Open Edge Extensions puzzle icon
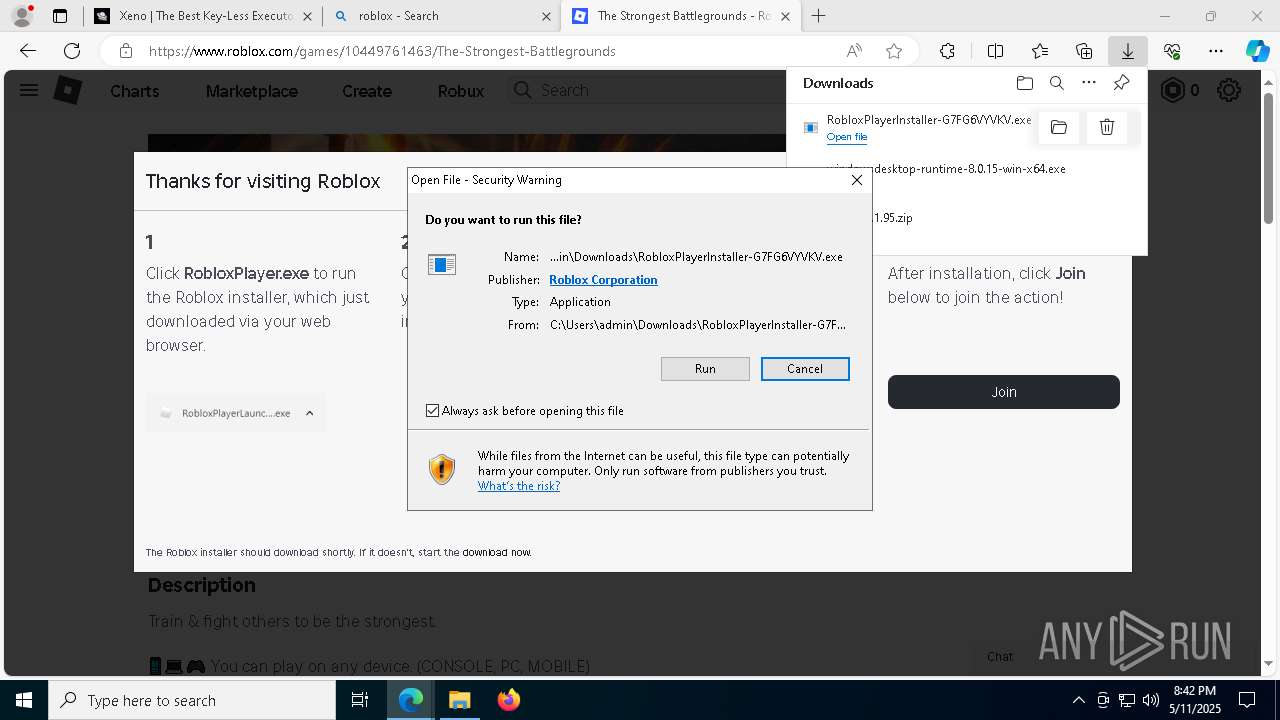The height and width of the screenshot is (720, 1280). [947, 51]
